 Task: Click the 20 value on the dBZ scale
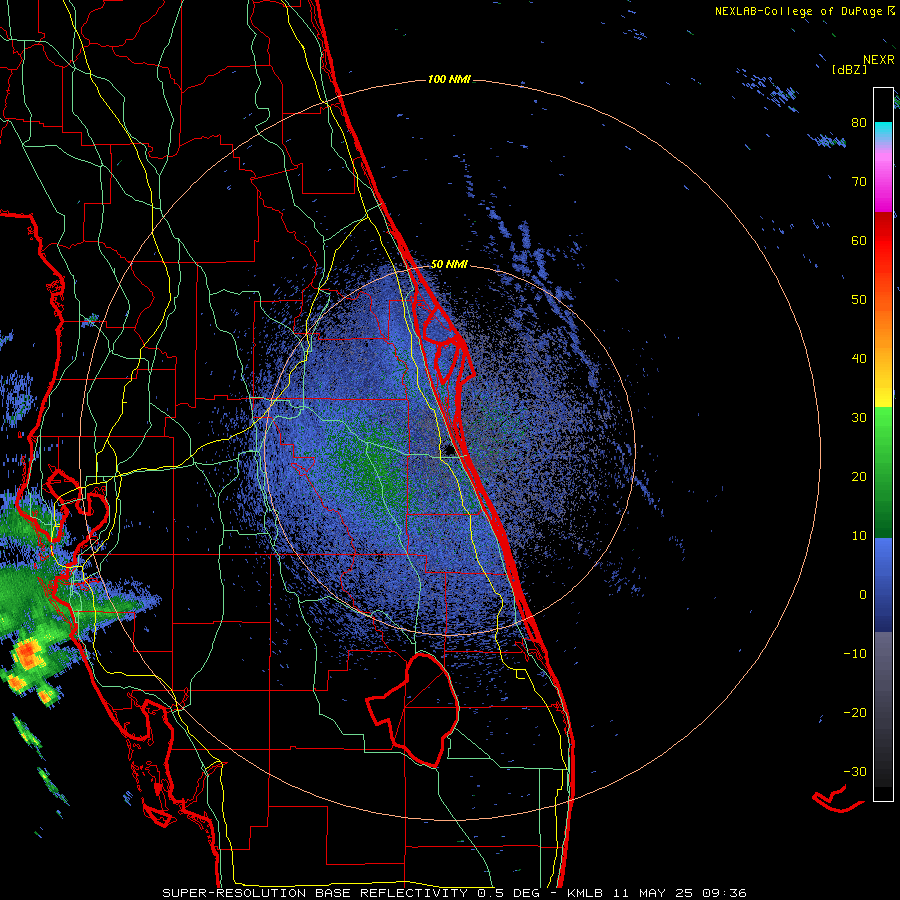coord(859,476)
